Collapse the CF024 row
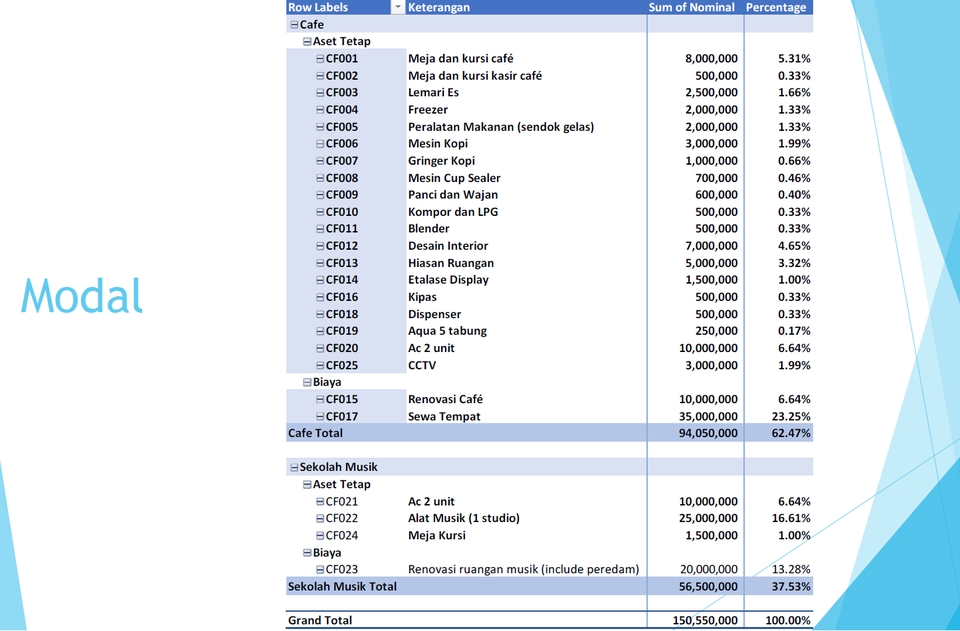This screenshot has width=960, height=631. [x=320, y=536]
